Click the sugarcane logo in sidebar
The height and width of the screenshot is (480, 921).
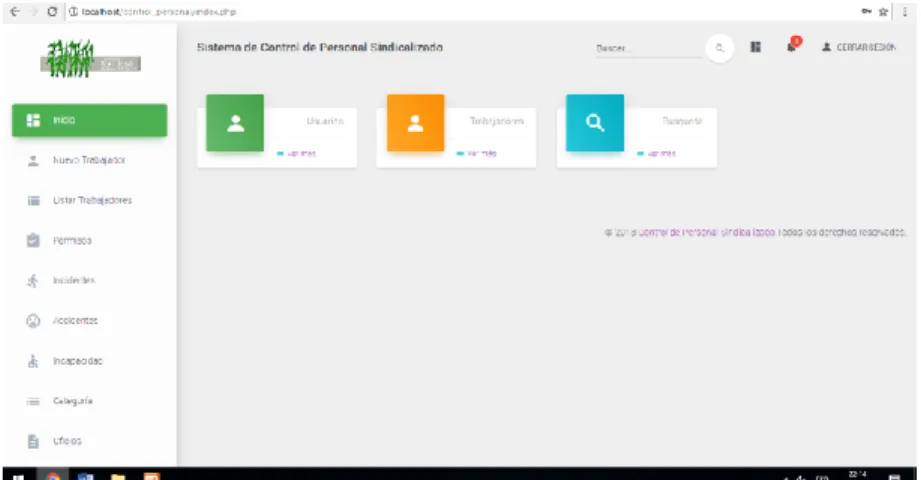point(90,59)
